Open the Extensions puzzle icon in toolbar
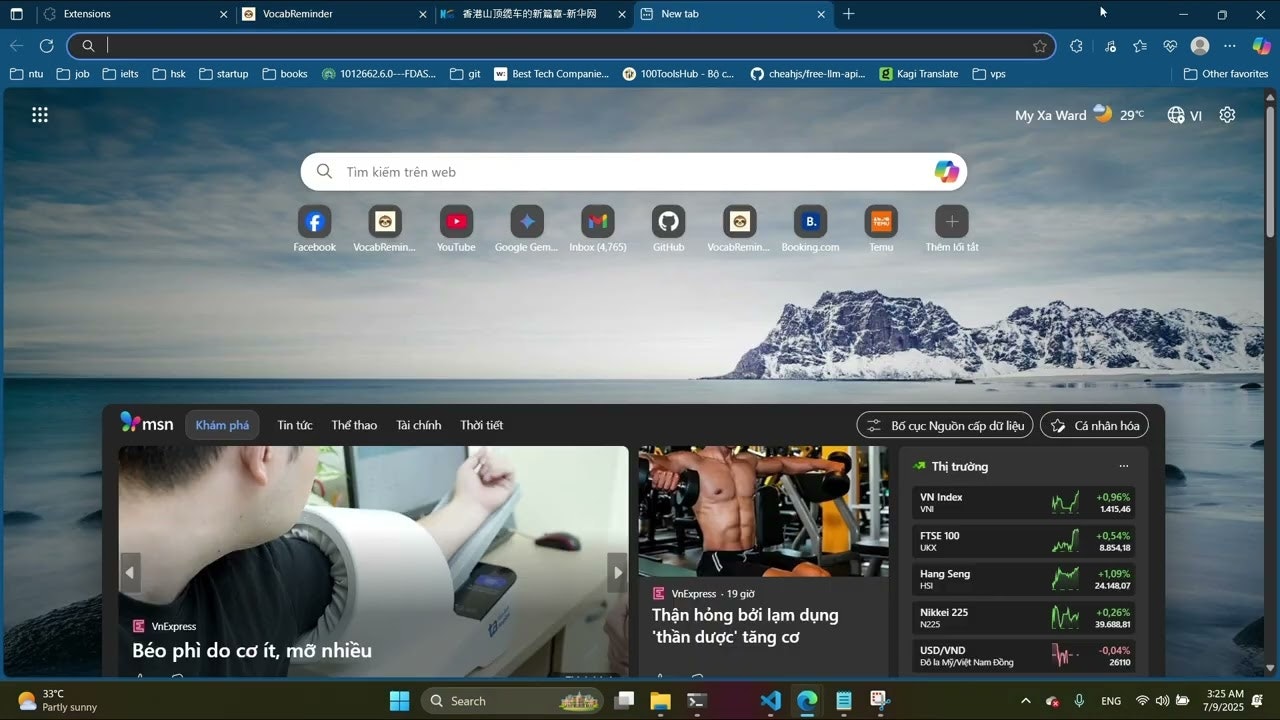1280x720 pixels. coord(1076,46)
